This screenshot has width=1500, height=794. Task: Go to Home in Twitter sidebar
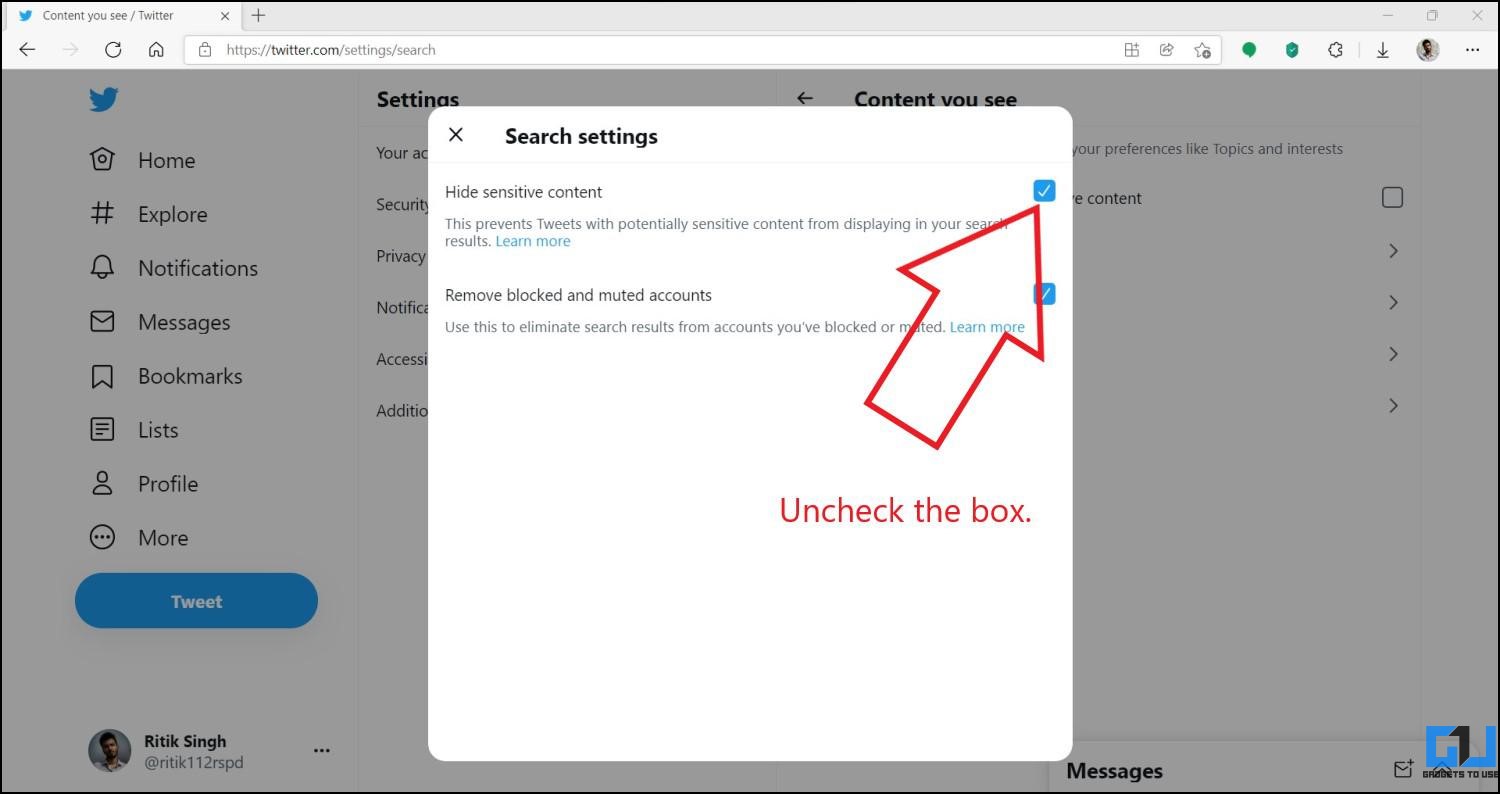coord(142,160)
